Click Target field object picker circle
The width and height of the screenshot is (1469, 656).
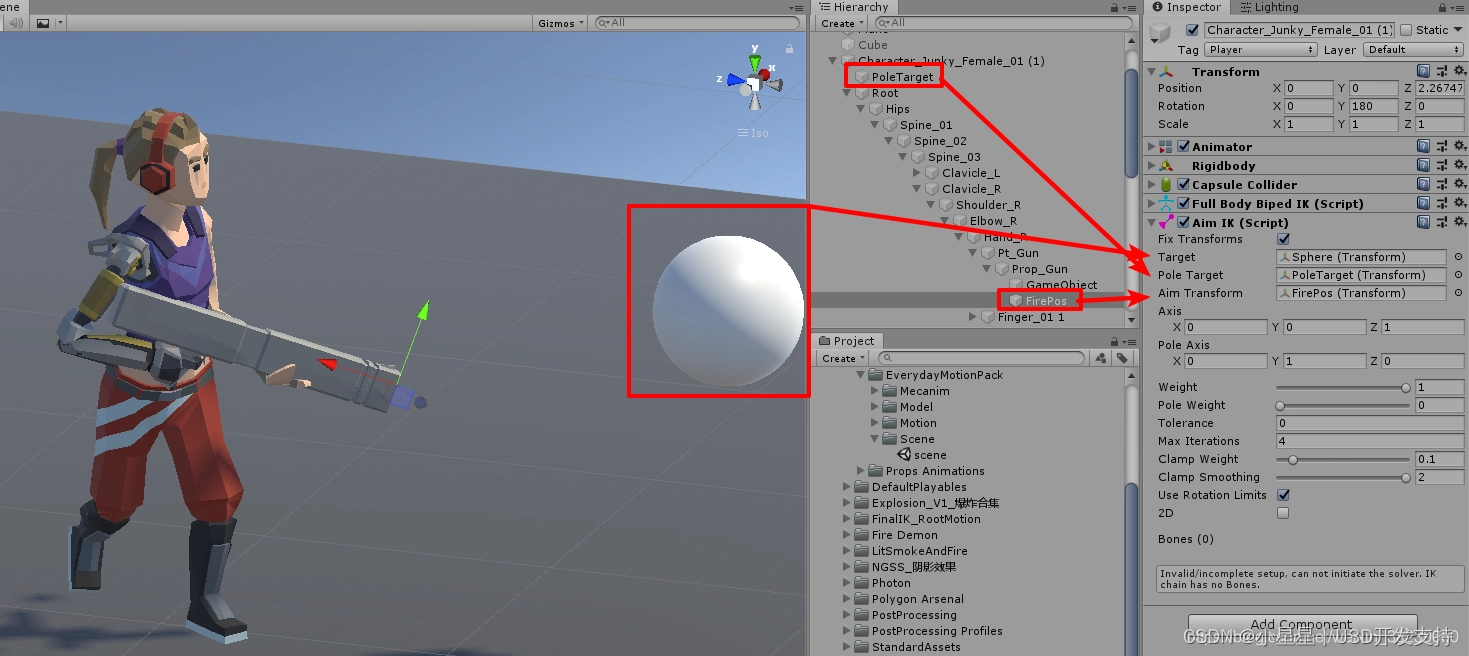[x=1458, y=257]
